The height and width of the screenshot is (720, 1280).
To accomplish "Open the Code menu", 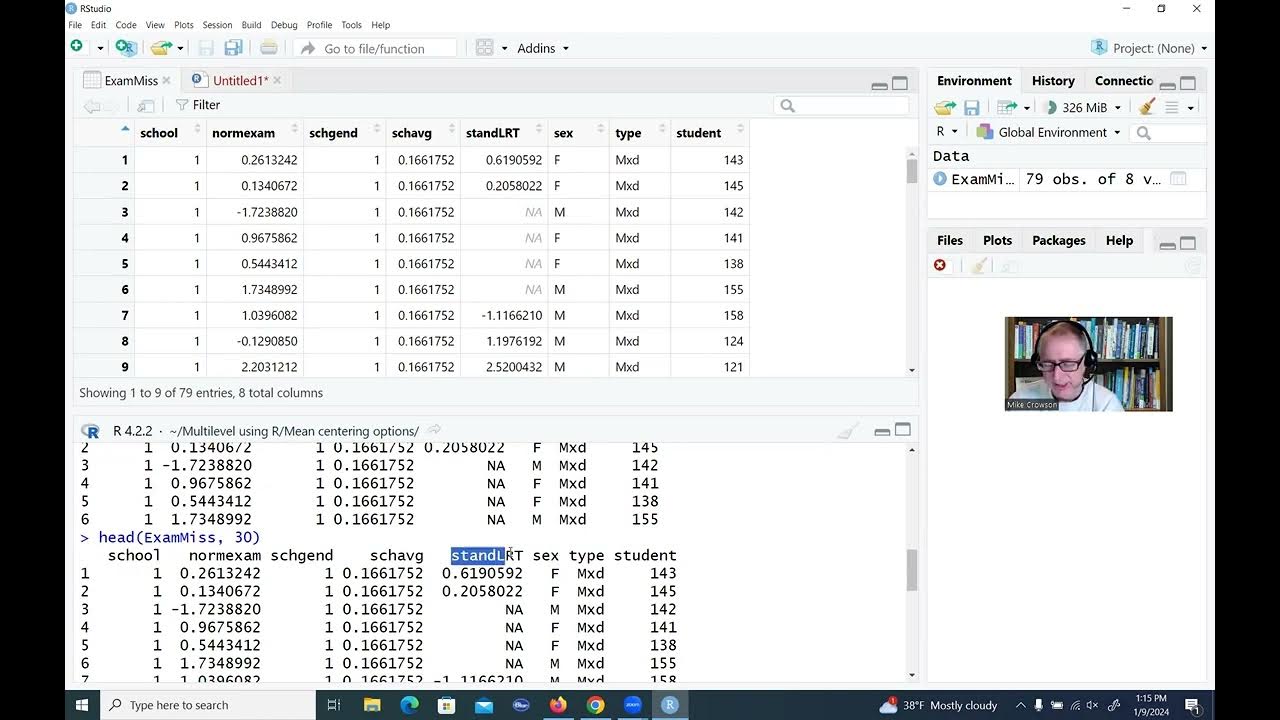I will 126,25.
